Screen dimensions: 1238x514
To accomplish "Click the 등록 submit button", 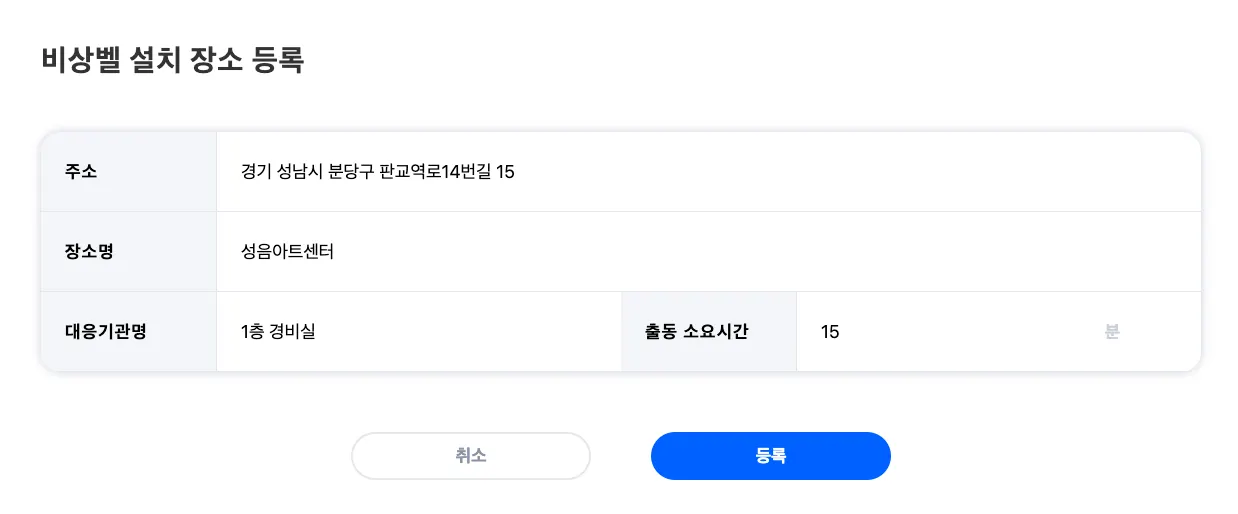I will pyautogui.click(x=770, y=456).
